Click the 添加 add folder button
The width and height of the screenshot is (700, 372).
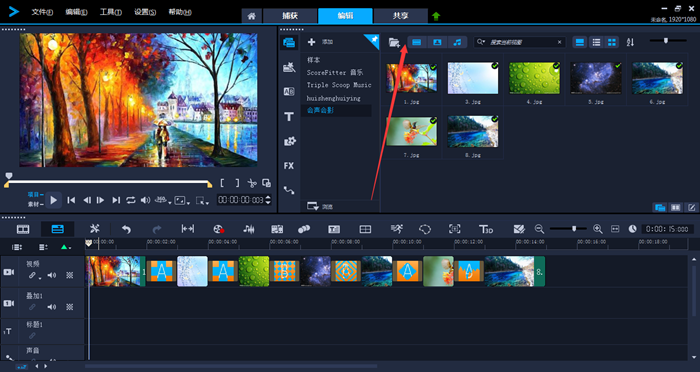point(321,42)
